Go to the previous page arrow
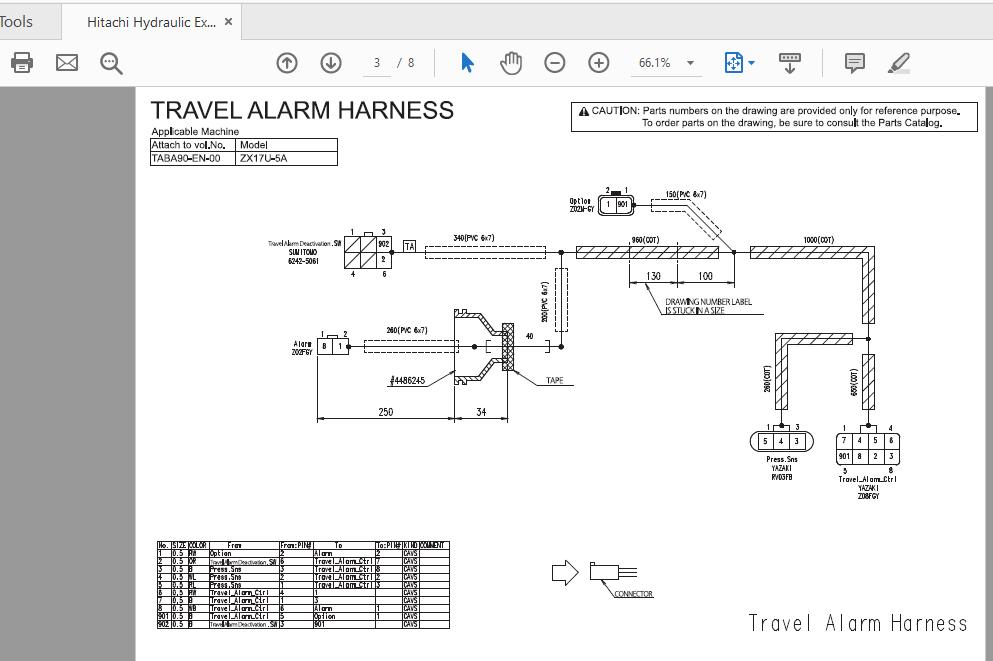This screenshot has width=993, height=661. point(287,63)
